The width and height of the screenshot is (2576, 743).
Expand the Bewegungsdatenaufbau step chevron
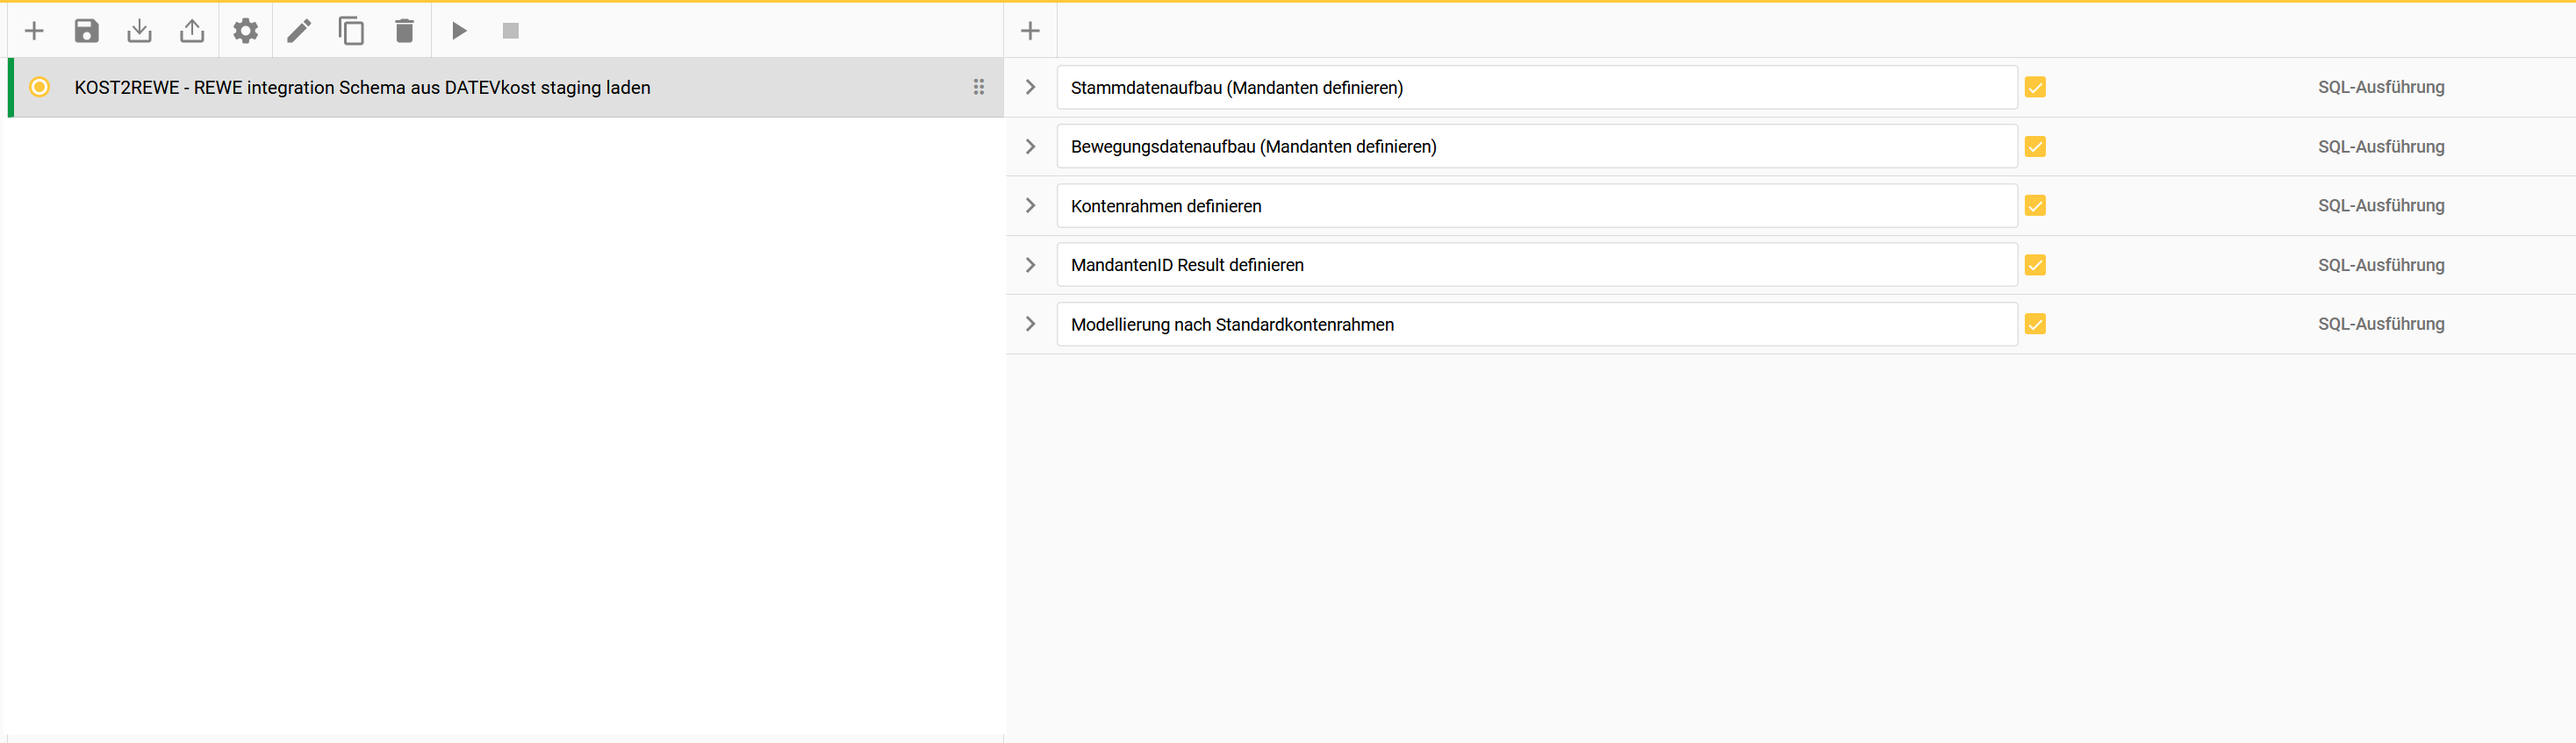[1030, 146]
